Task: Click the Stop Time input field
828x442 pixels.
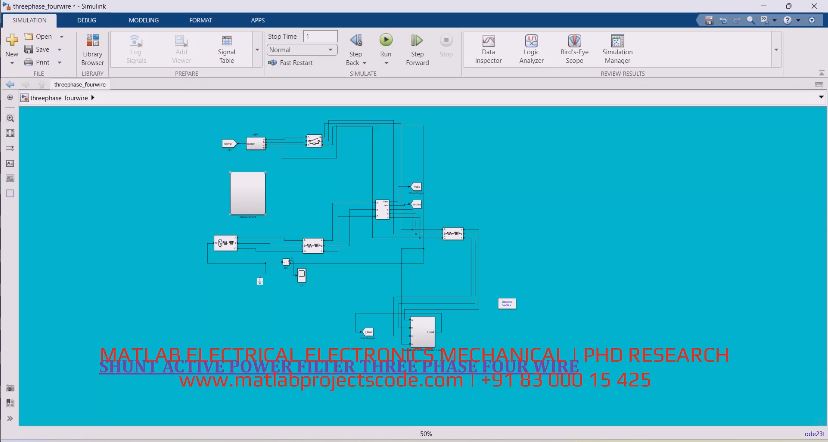Action: coord(320,36)
